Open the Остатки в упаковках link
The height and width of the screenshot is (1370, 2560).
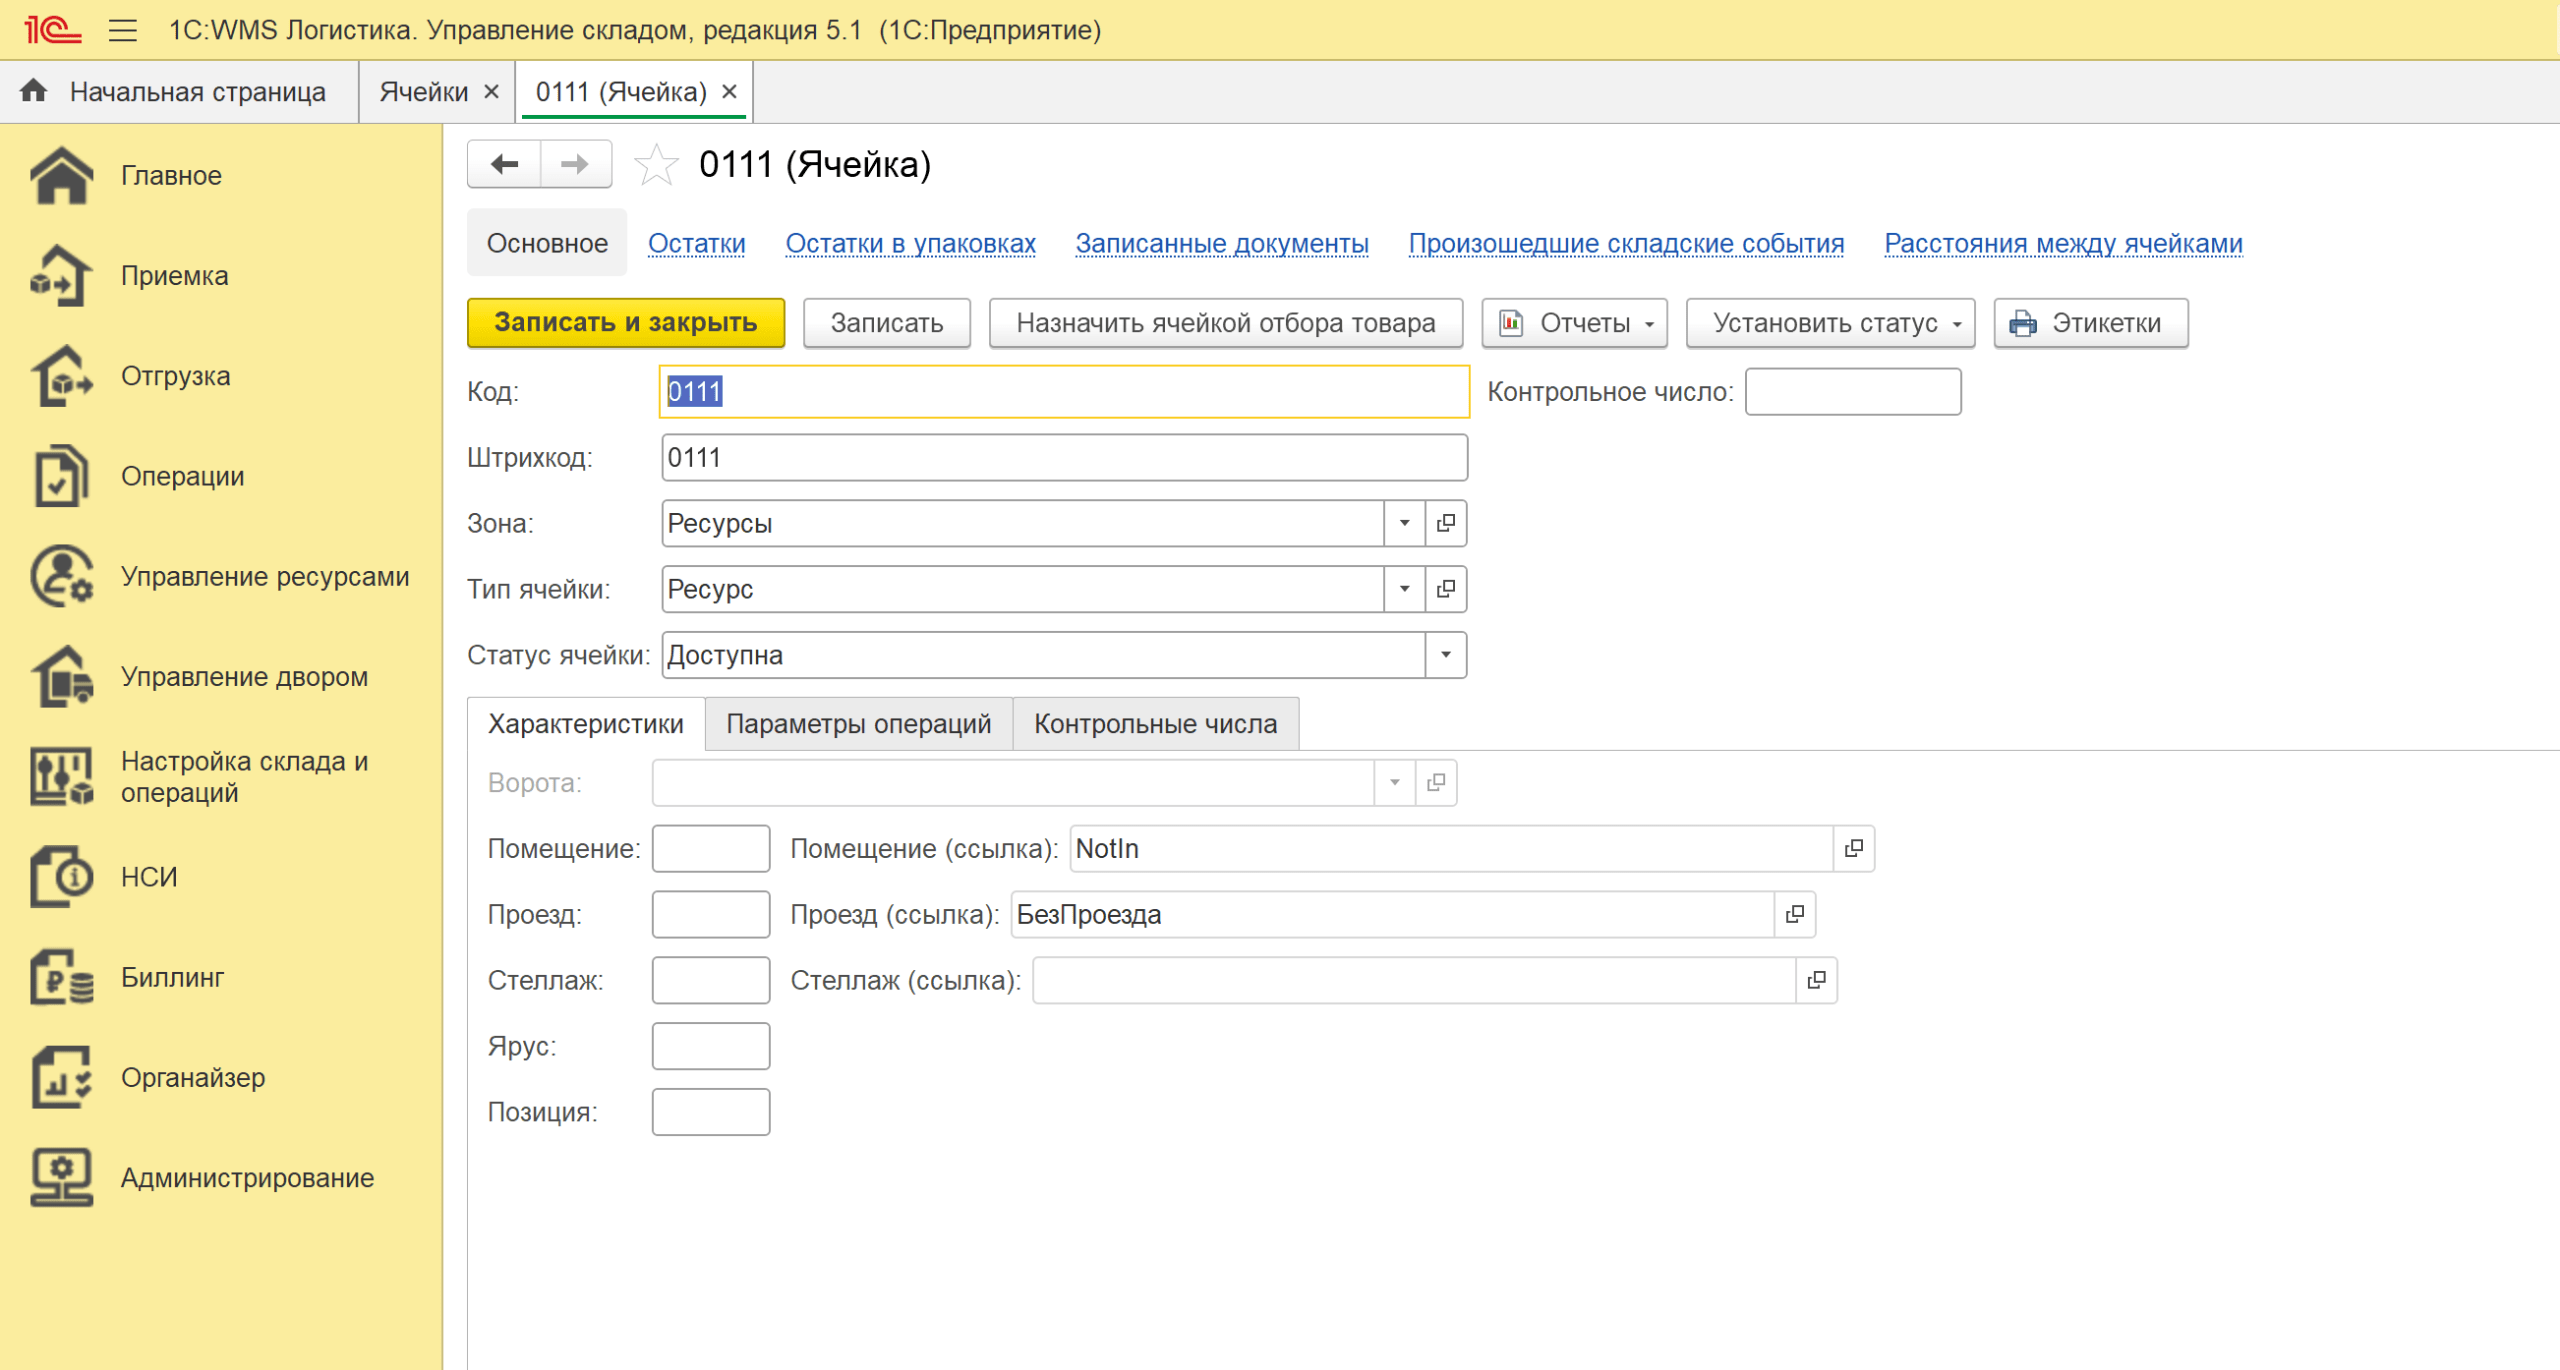(910, 243)
